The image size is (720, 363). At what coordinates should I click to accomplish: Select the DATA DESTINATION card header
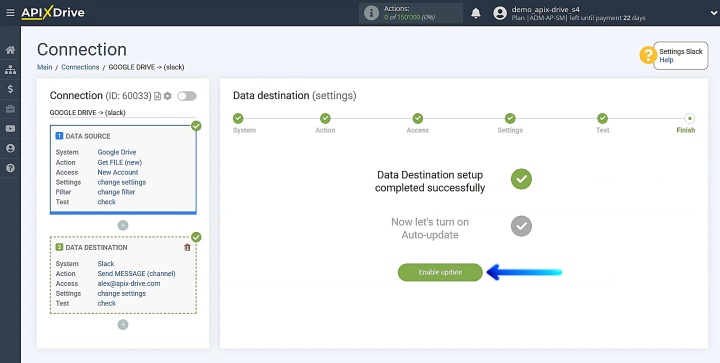pyautogui.click(x=91, y=247)
